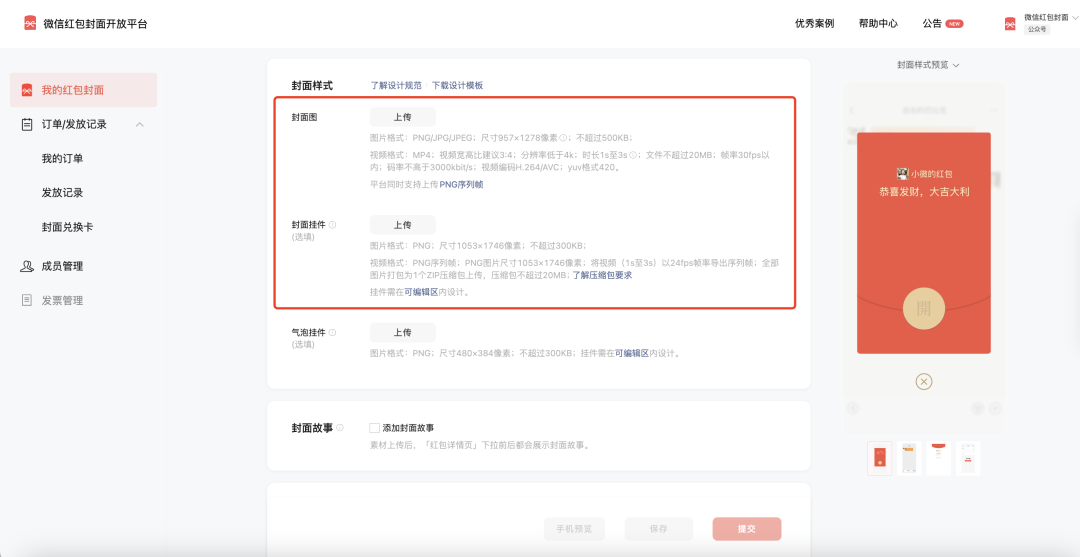Click the red envelope platform logo
This screenshot has height=557, width=1080.
[30, 23]
